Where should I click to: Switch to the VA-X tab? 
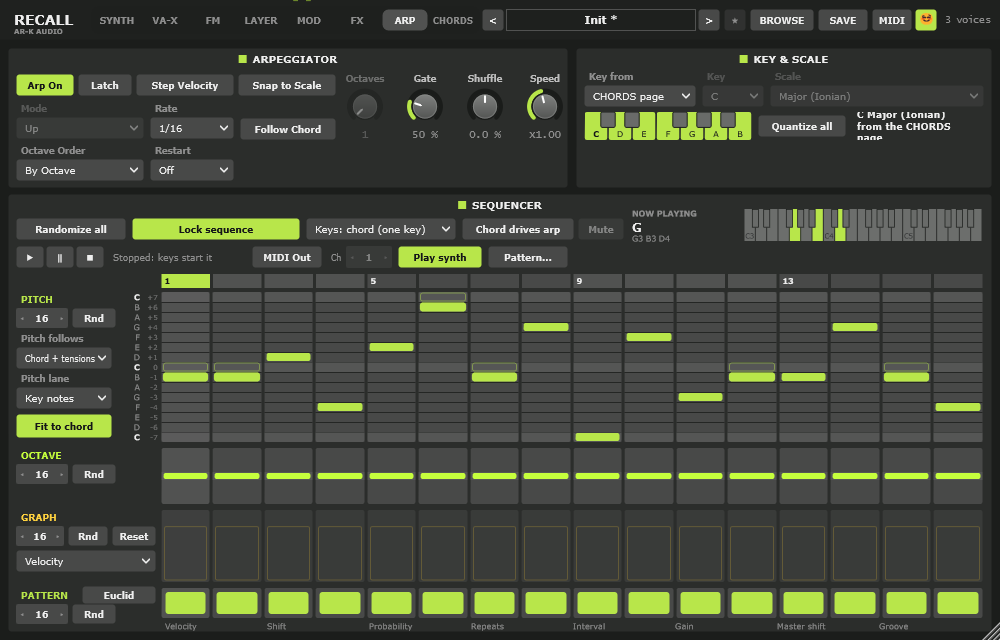tap(165, 20)
